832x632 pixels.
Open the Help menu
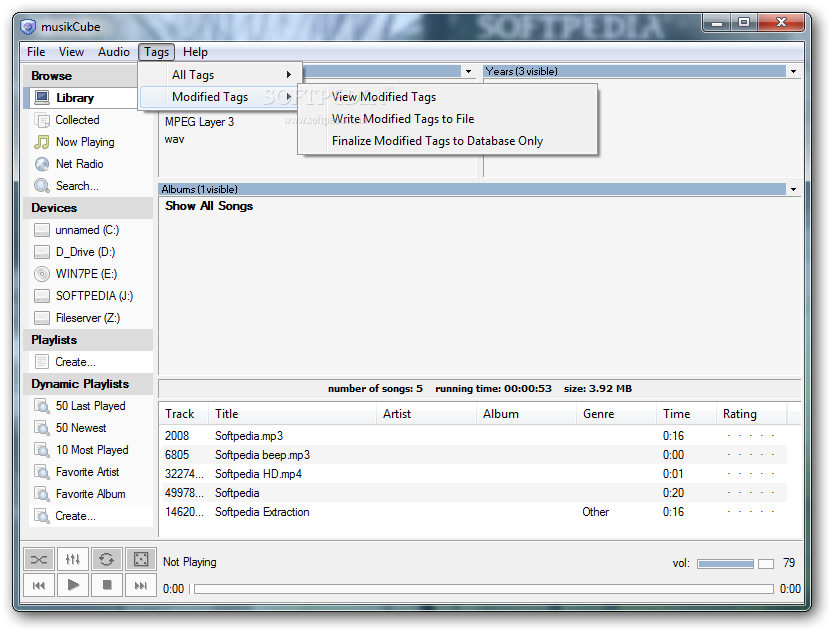point(195,52)
